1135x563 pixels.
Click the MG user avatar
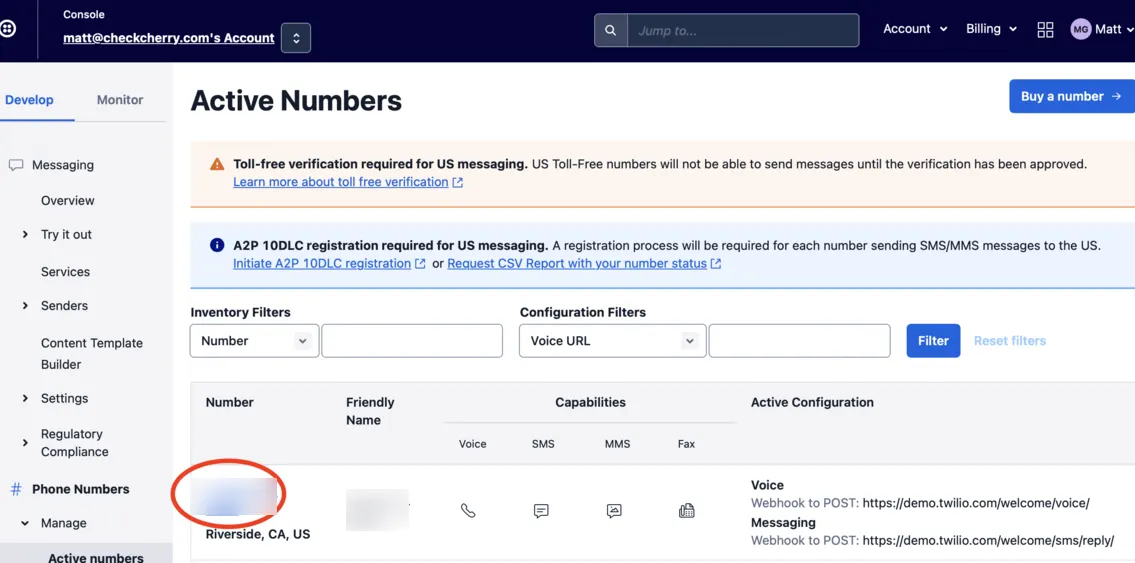coord(1081,30)
